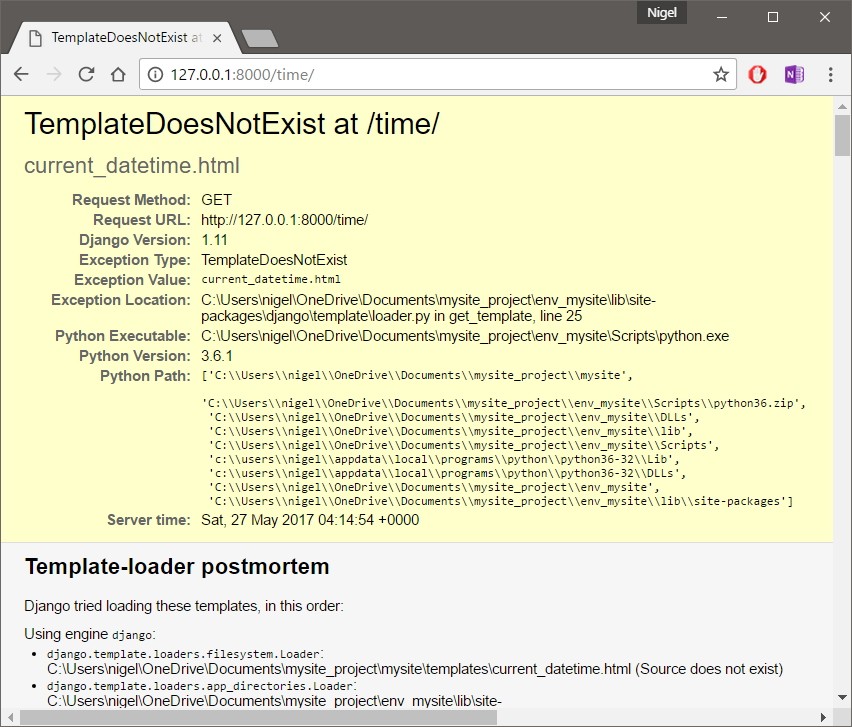Minimize the browser window
The height and width of the screenshot is (727, 852).
pyautogui.click(x=722, y=17)
